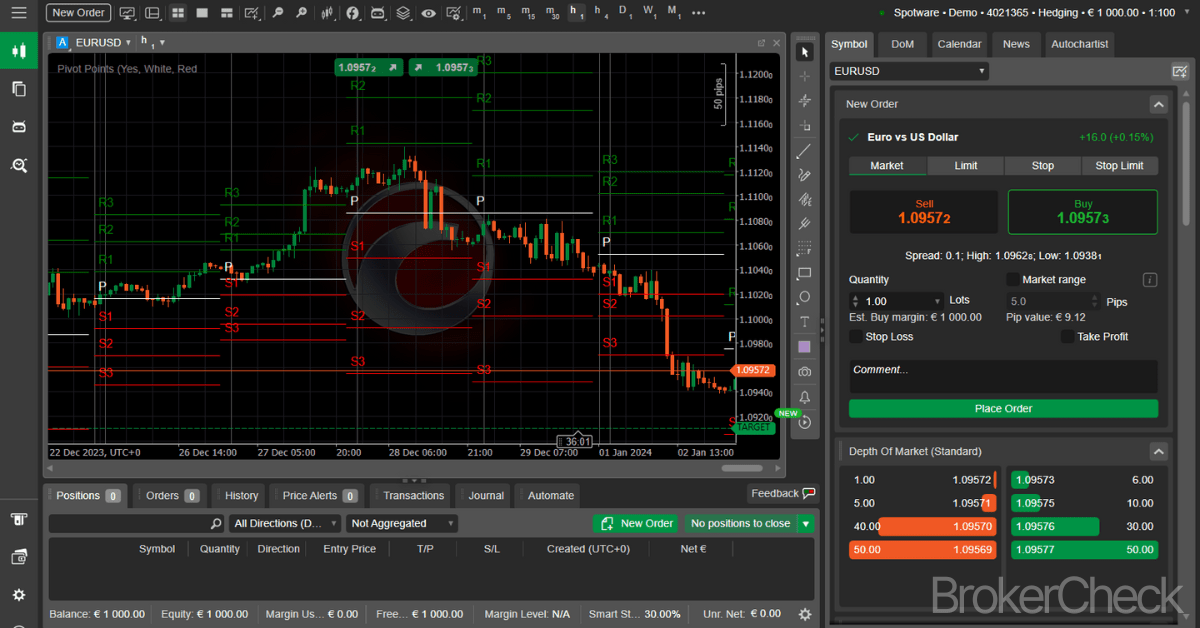Select the text T drawing tool
This screenshot has height=628, width=1200.
pyautogui.click(x=805, y=322)
